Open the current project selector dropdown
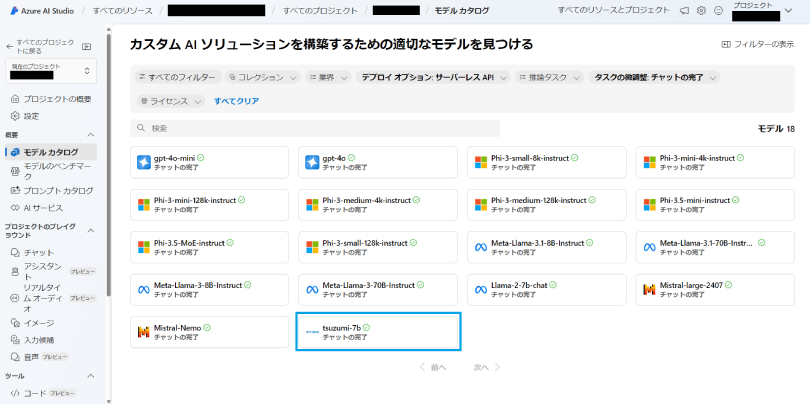 pos(51,70)
